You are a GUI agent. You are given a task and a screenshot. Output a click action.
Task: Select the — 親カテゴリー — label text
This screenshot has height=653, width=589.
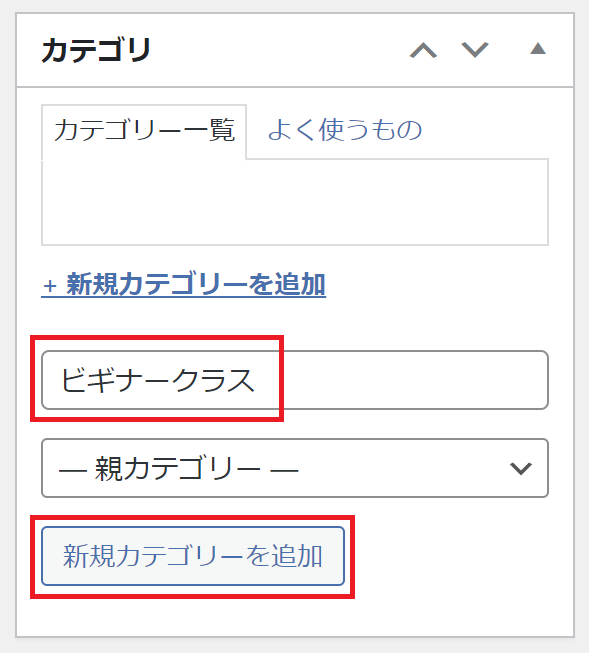(179, 469)
